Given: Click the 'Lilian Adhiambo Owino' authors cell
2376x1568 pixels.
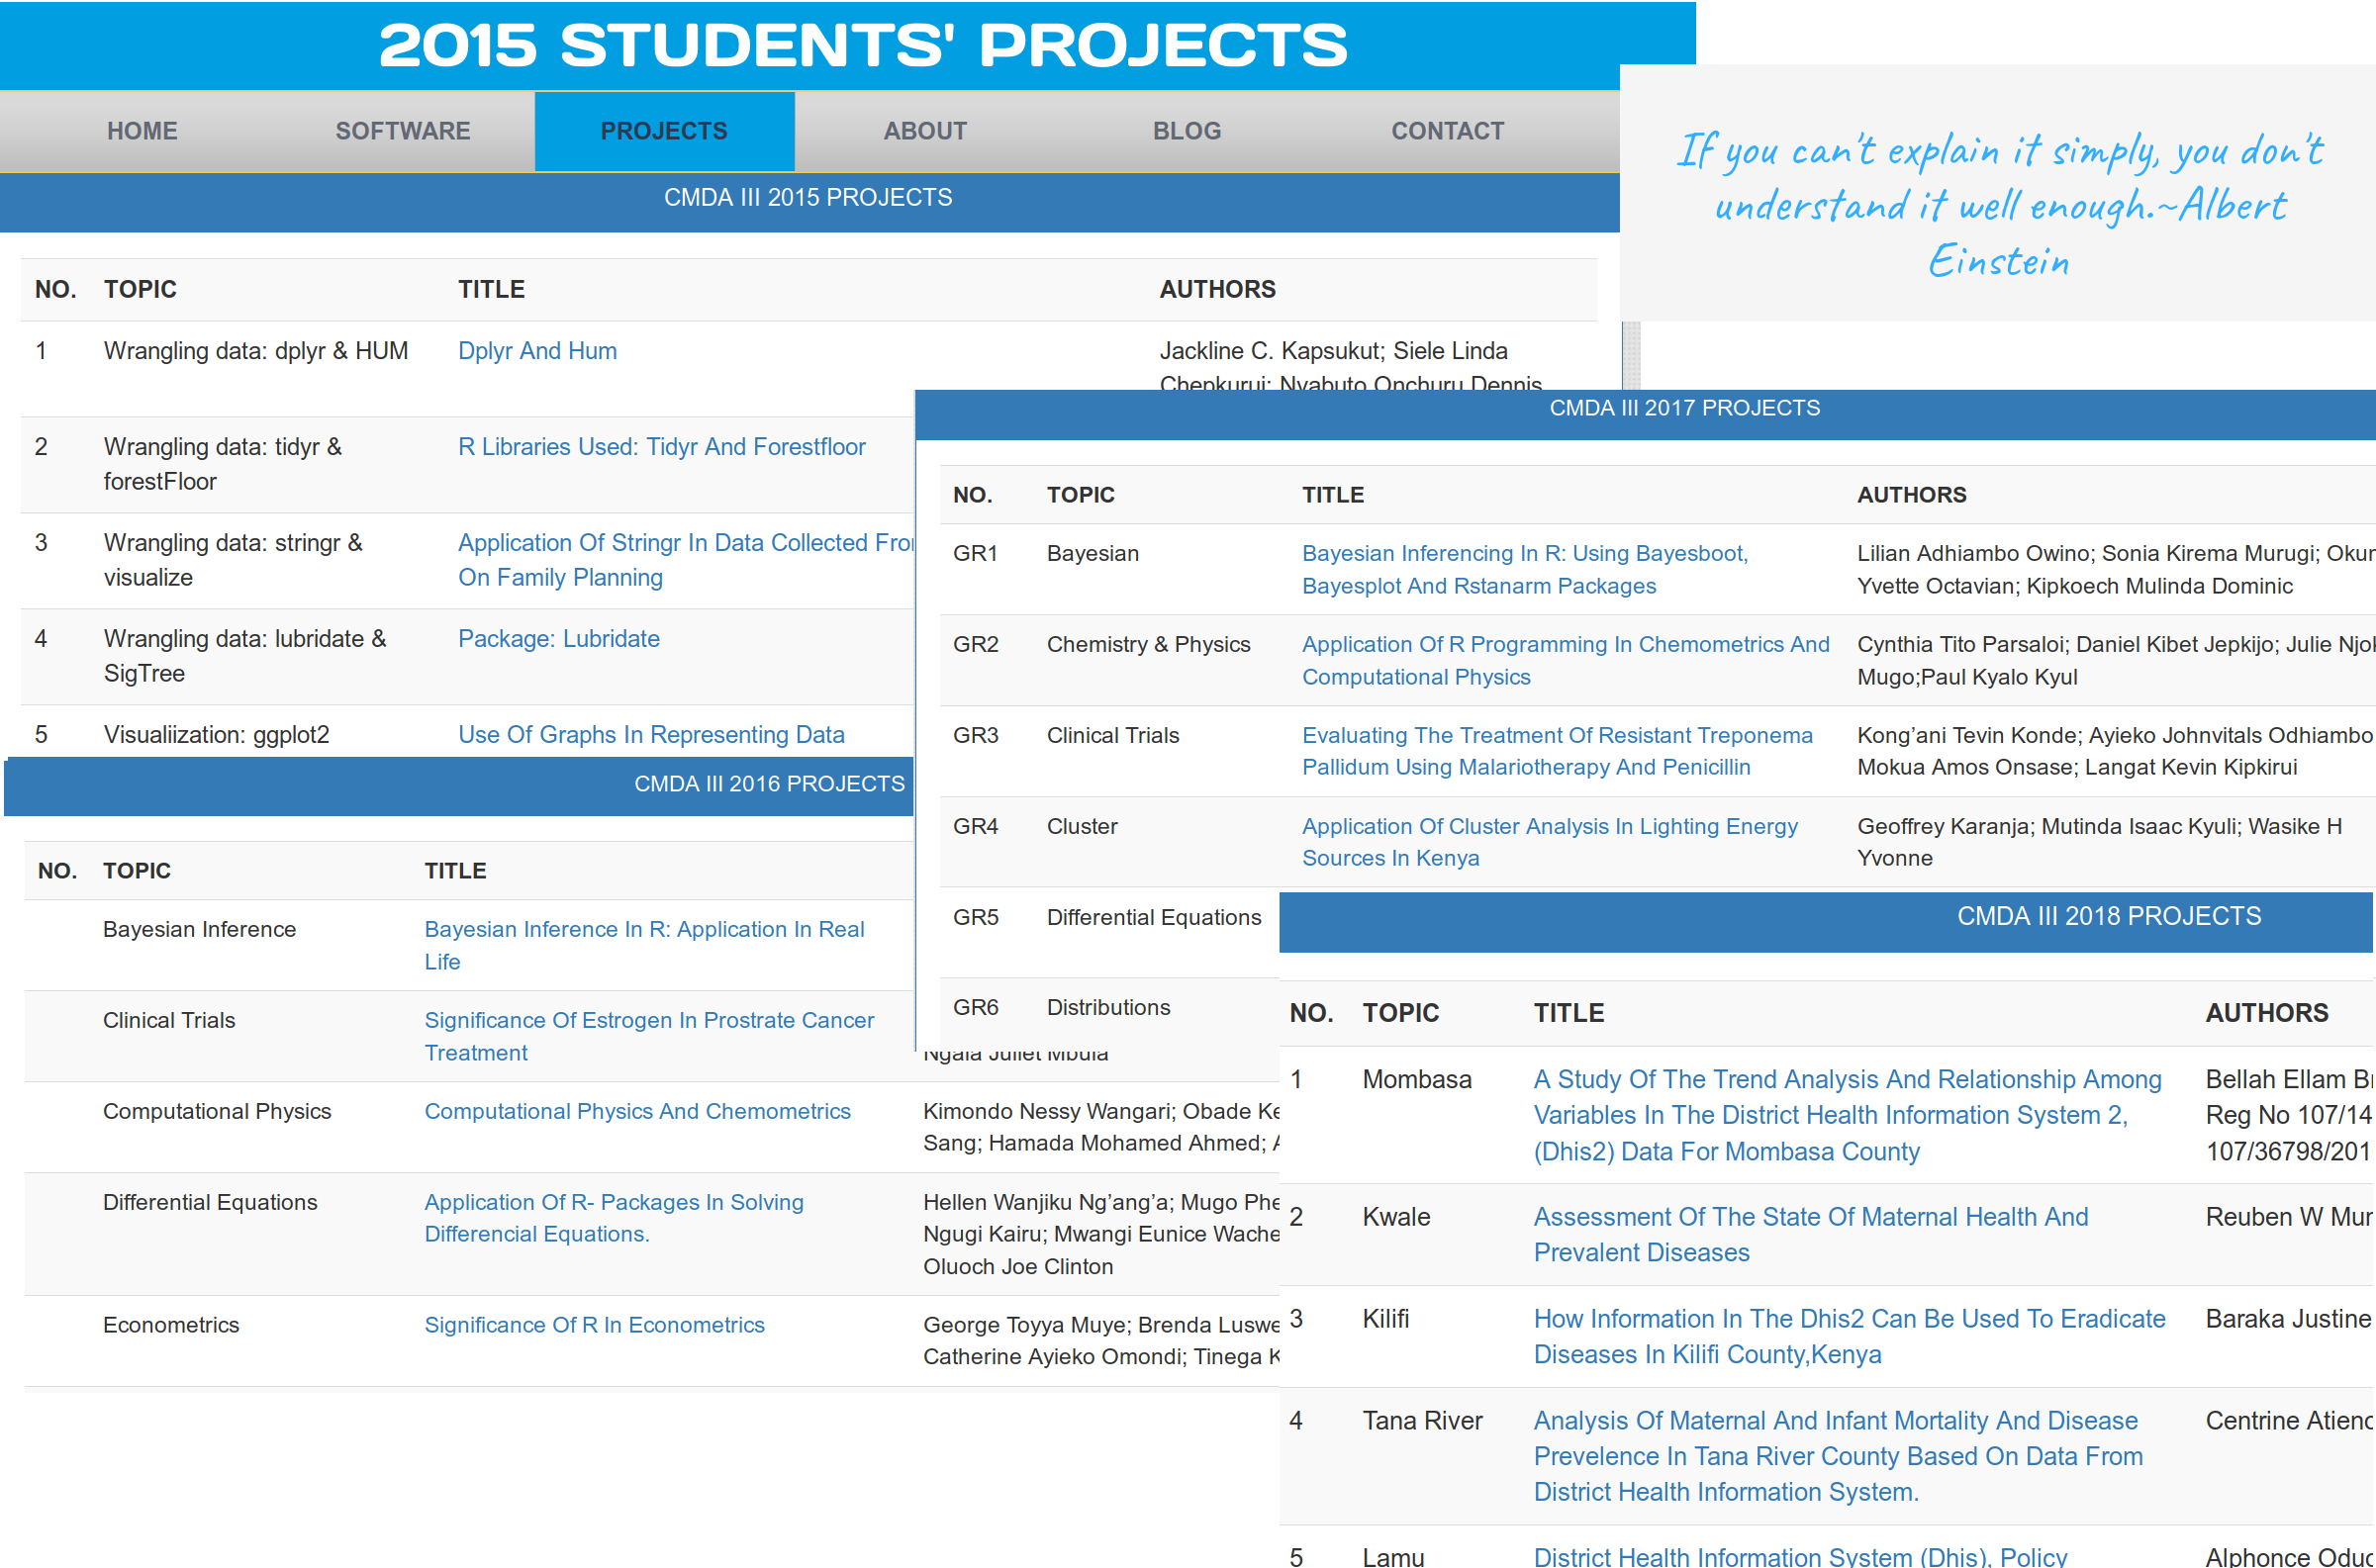Looking at the screenshot, I should click(2115, 569).
